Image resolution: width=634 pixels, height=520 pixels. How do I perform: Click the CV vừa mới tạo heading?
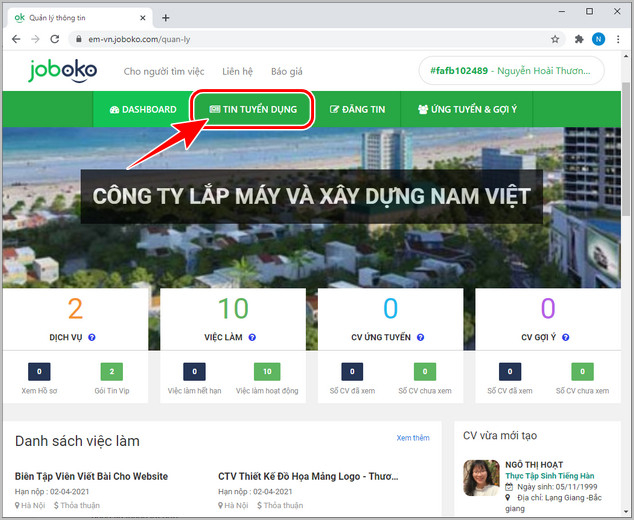[x=500, y=435]
